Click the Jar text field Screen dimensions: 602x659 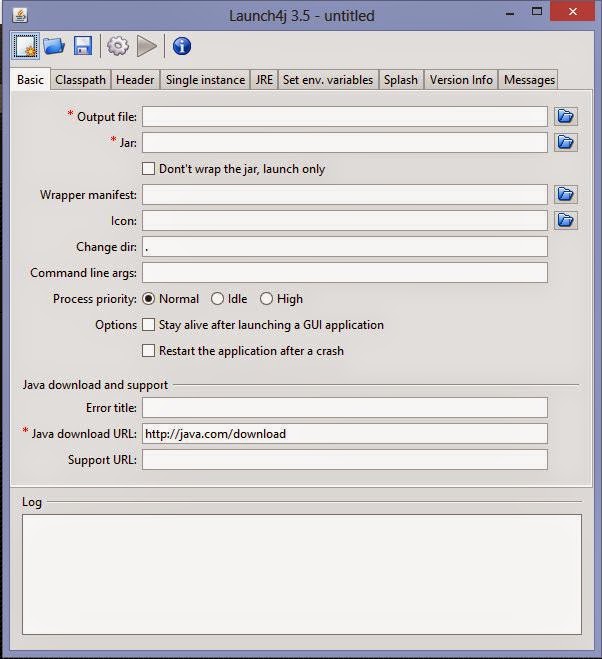point(345,142)
